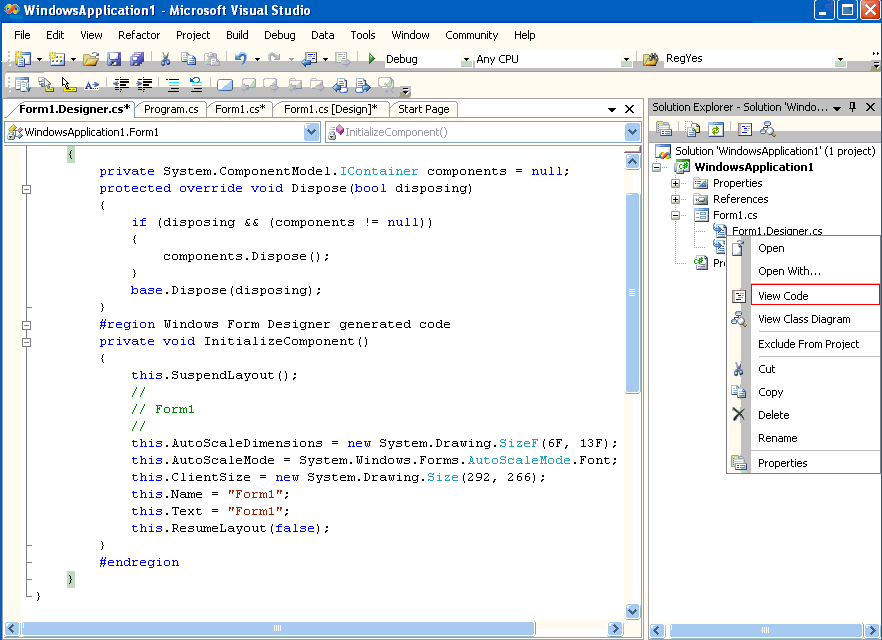Collapse the Dispose method code outline
This screenshot has height=640, width=882.
click(26, 189)
